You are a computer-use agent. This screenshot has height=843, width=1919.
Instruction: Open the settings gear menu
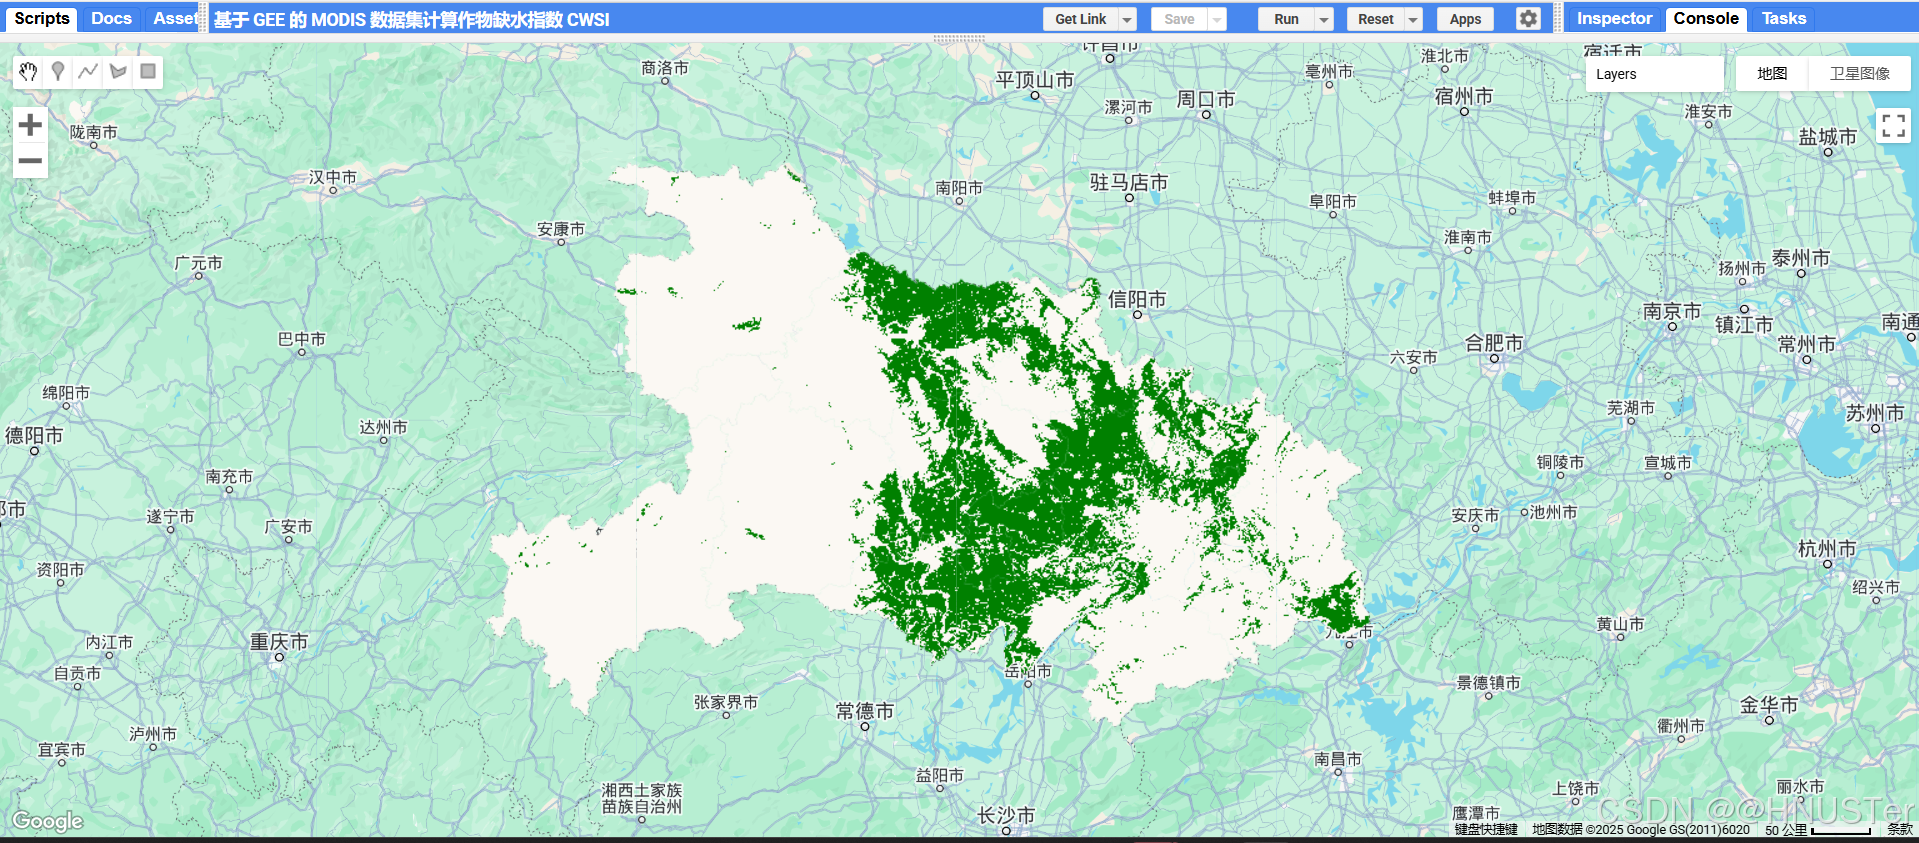pos(1528,18)
